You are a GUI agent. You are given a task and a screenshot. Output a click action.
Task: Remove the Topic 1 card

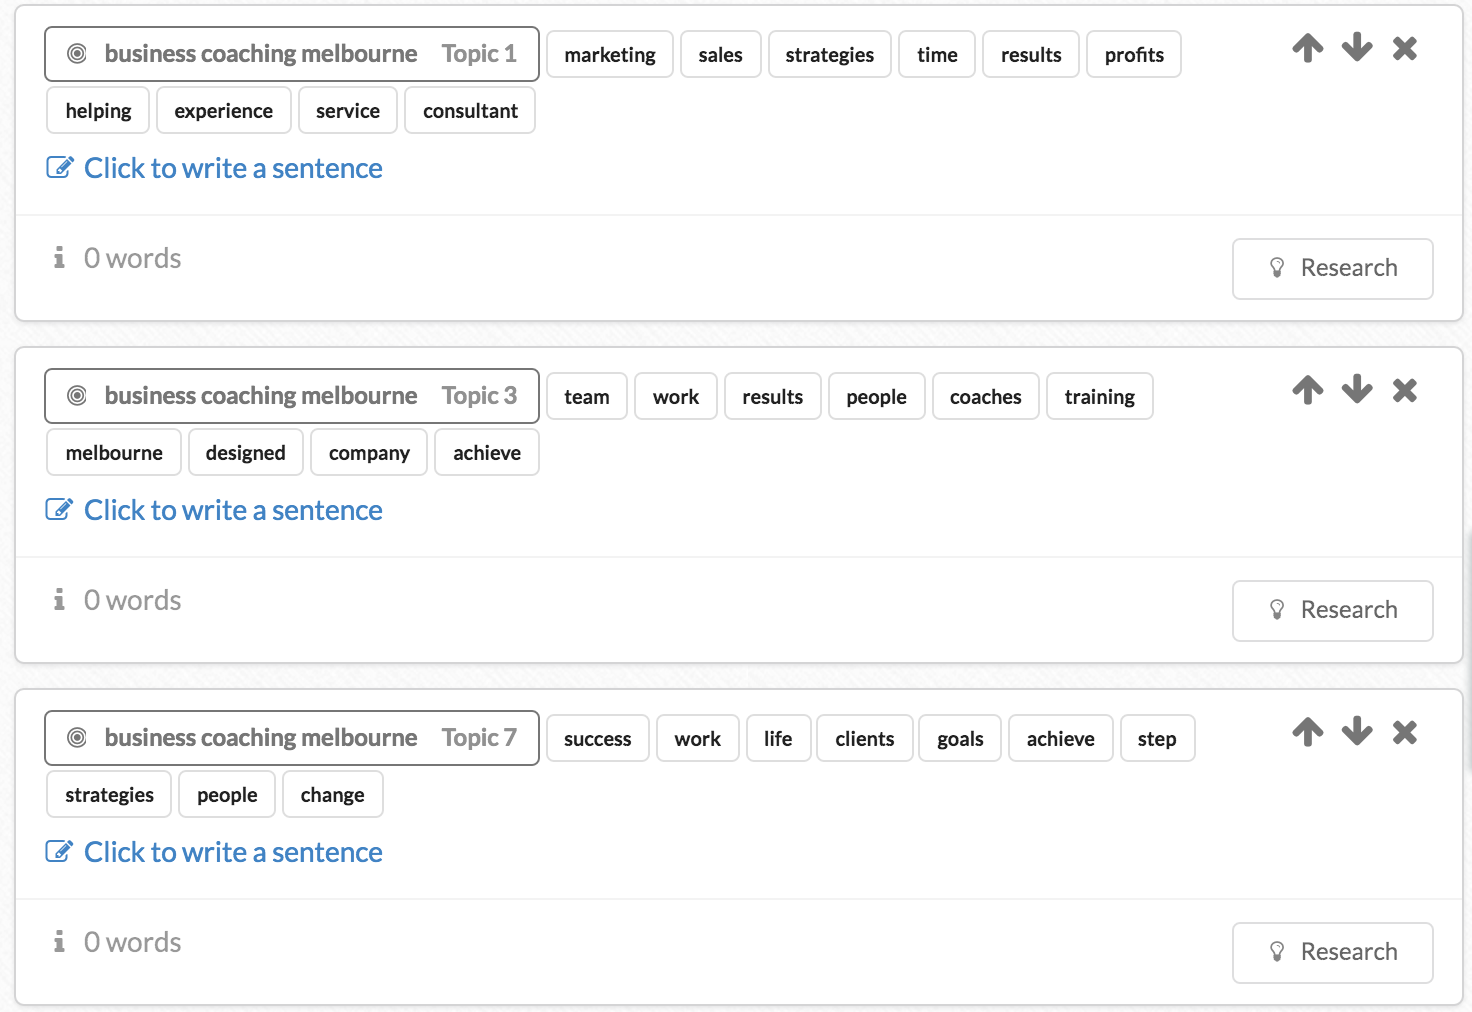point(1405,48)
